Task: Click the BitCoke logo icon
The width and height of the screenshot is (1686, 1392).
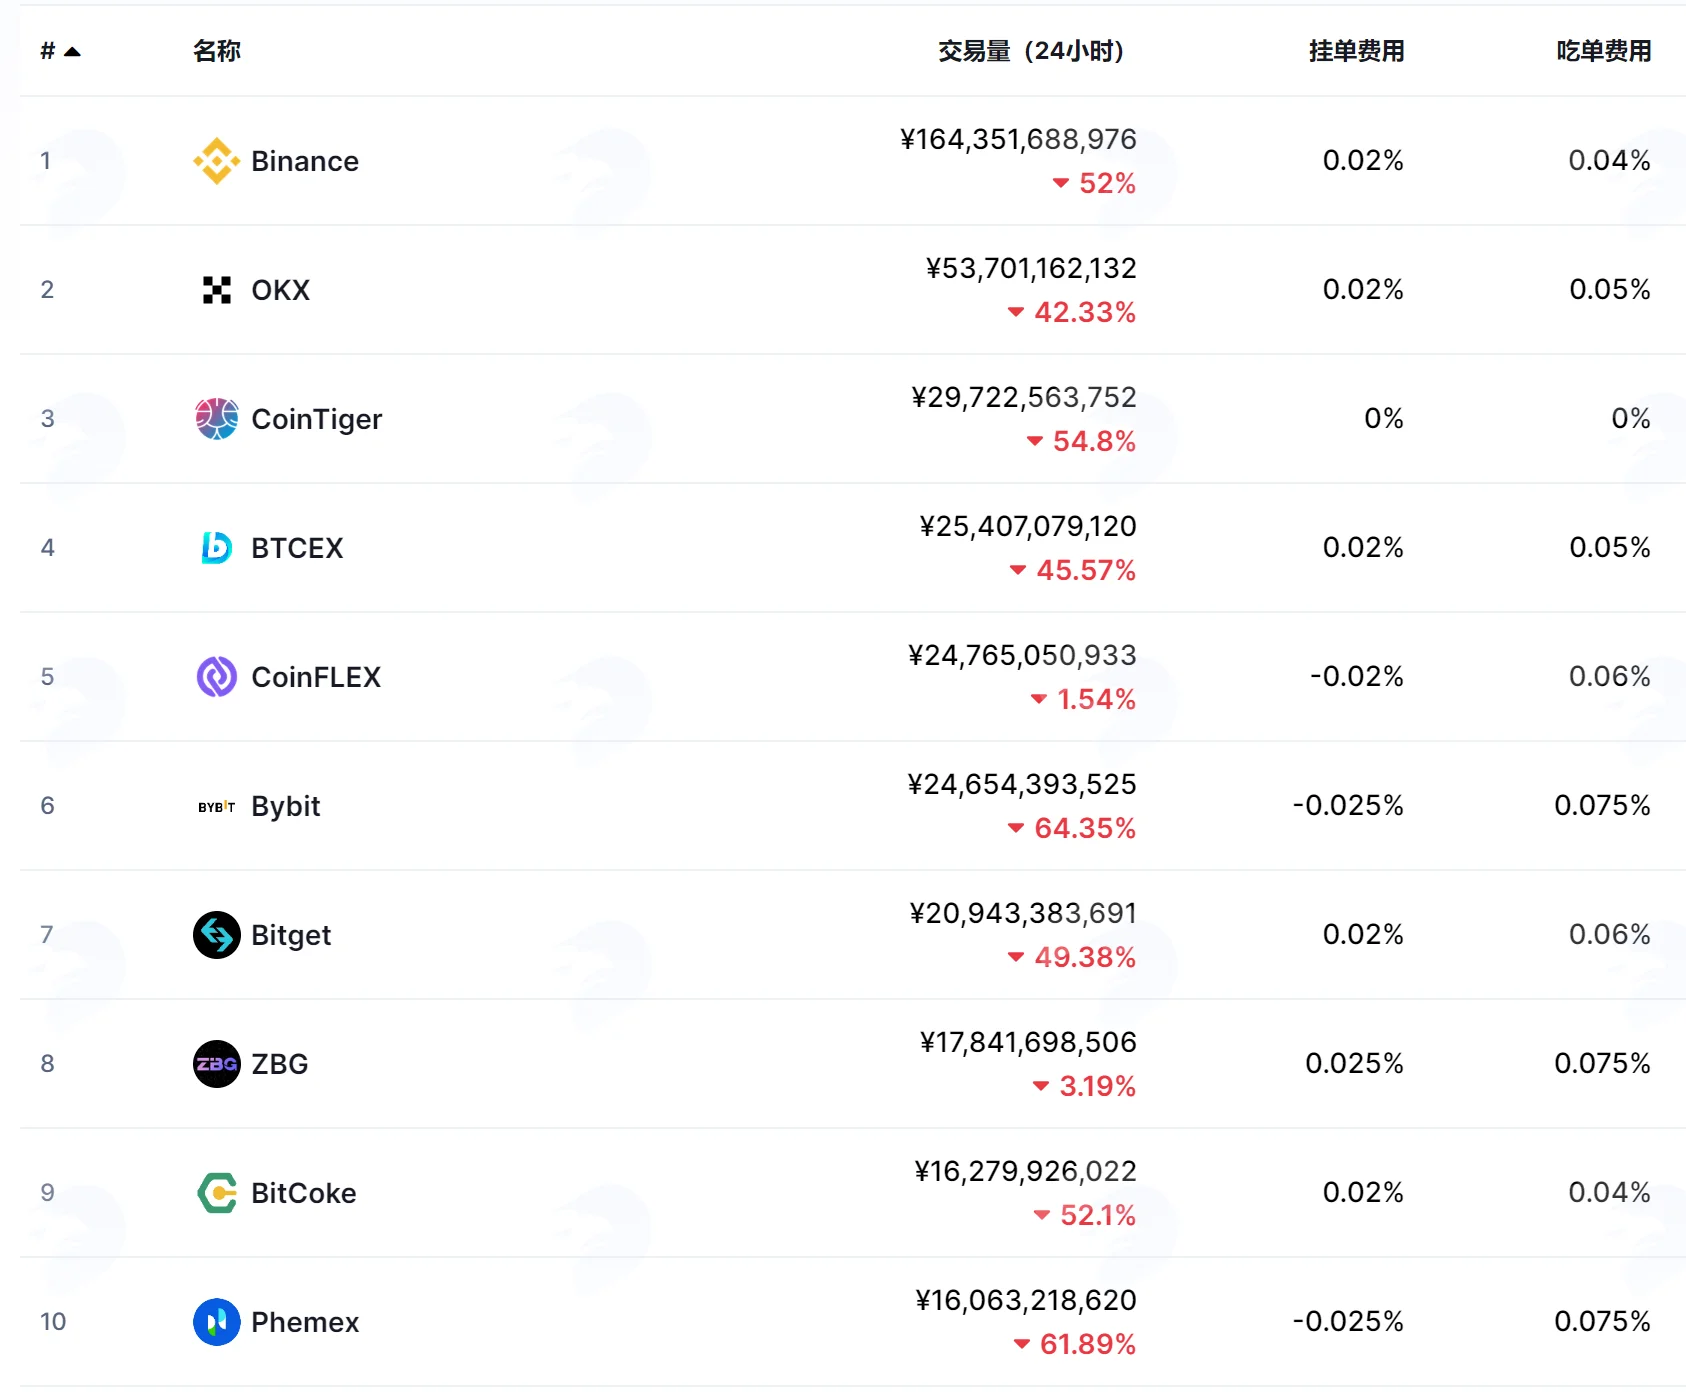Action: click(217, 1193)
